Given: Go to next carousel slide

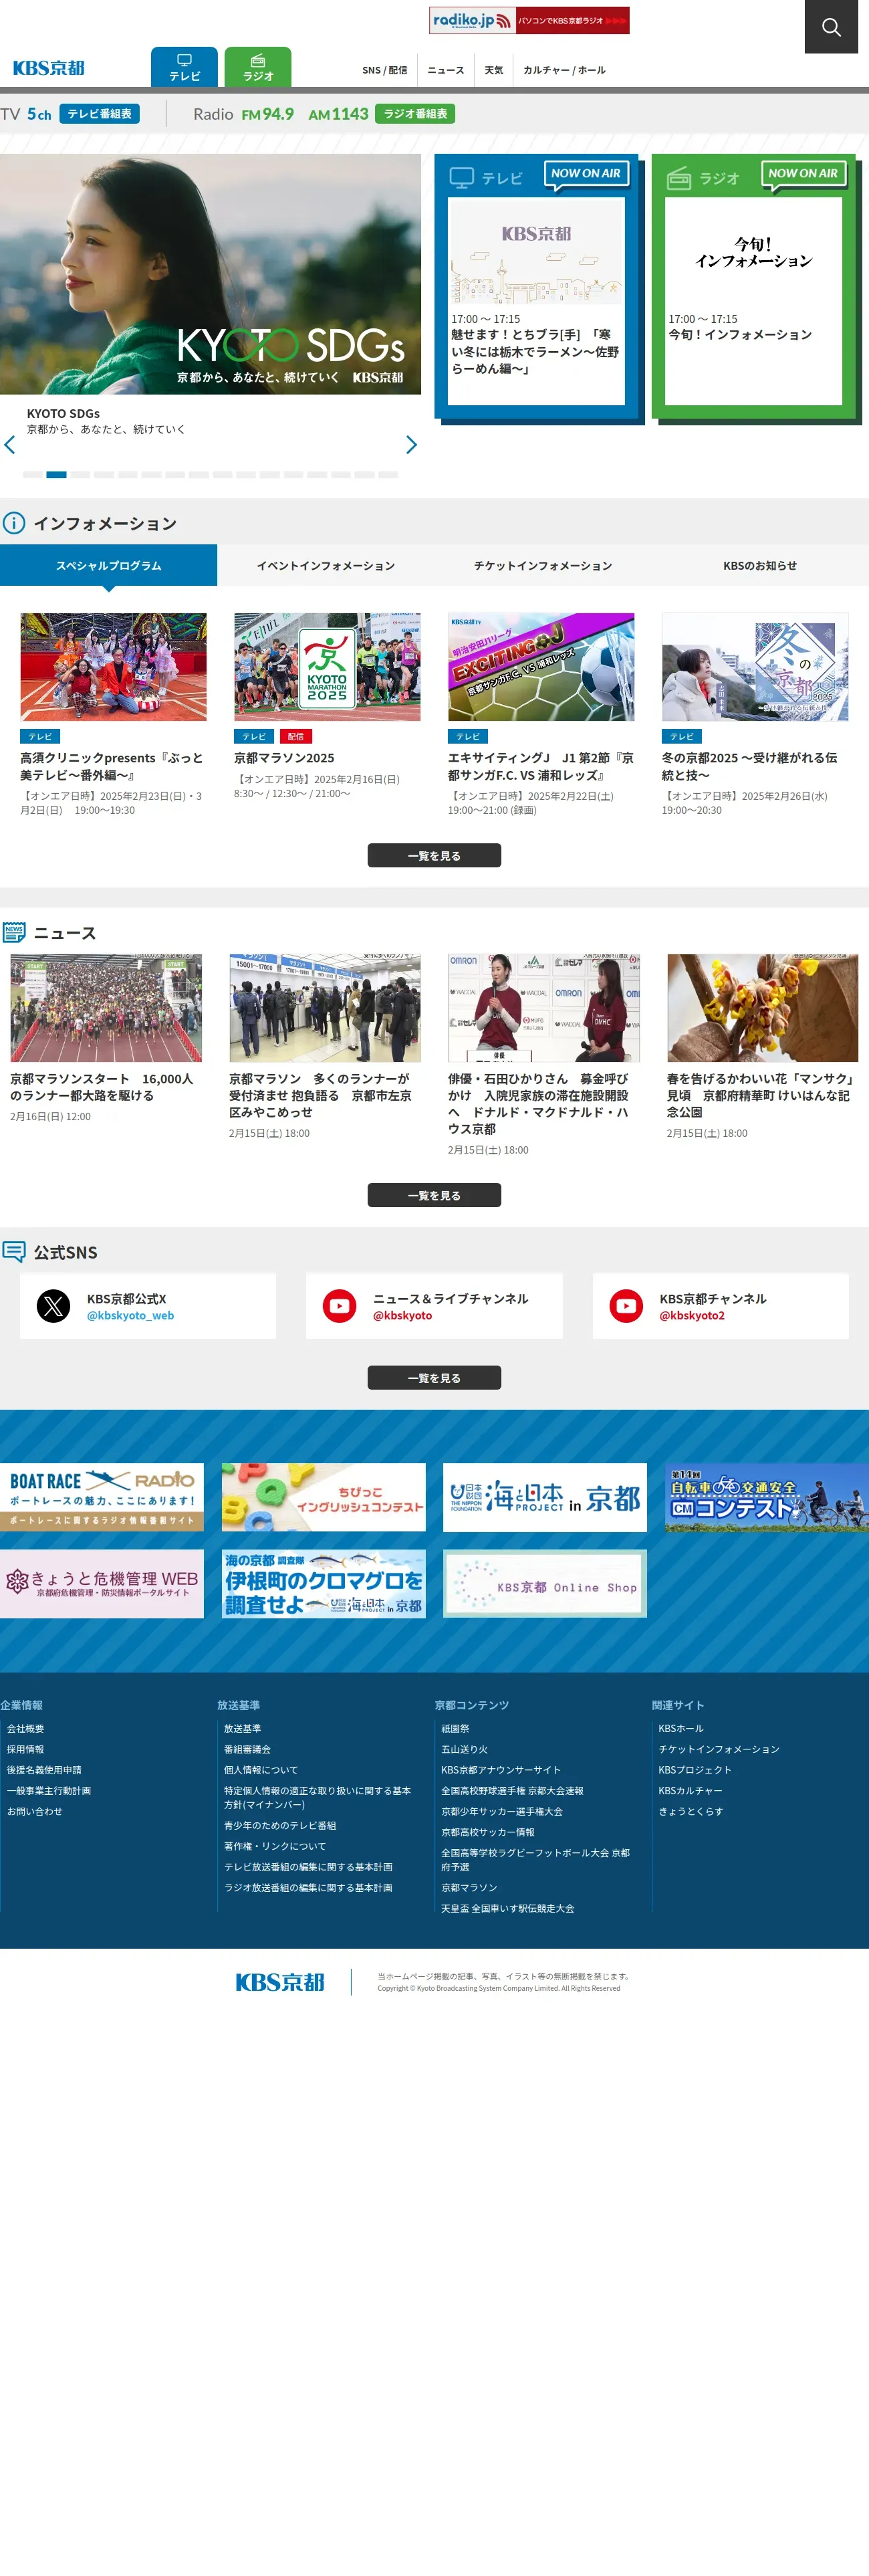Looking at the screenshot, I should coord(411,445).
